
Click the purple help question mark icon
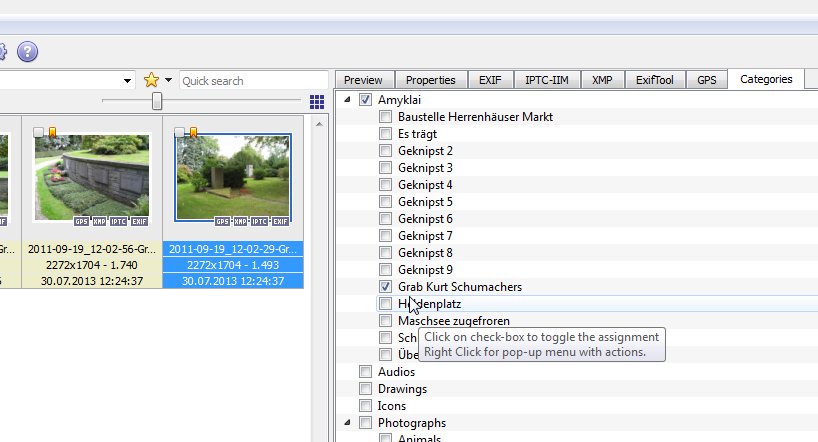27,51
